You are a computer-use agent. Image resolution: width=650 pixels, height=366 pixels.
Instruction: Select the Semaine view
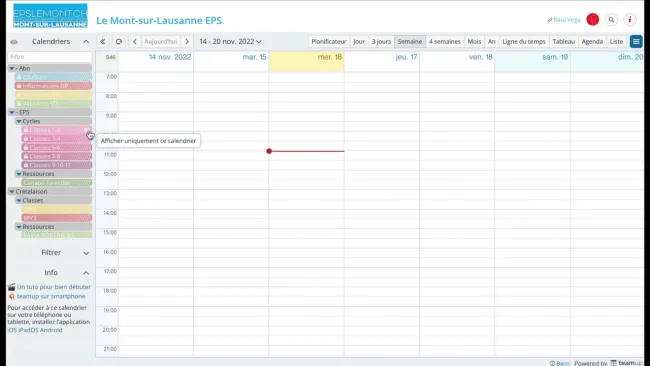[410, 41]
